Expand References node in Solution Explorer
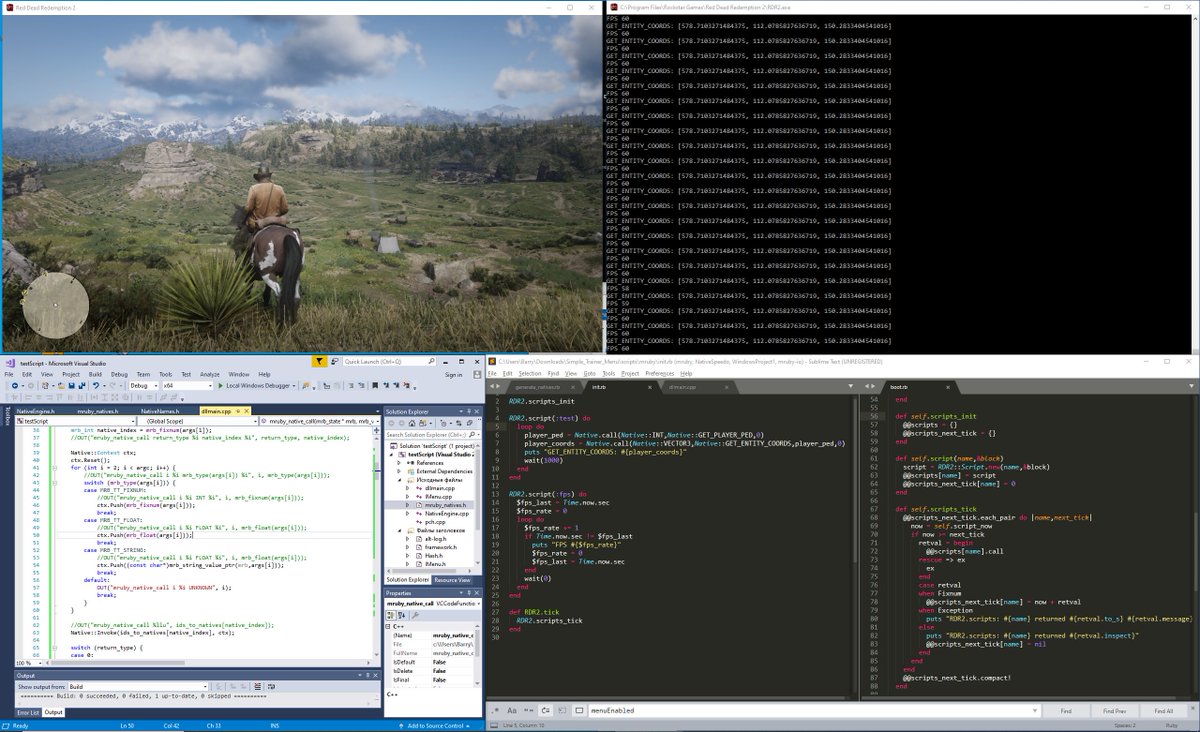1200x732 pixels. [398, 463]
